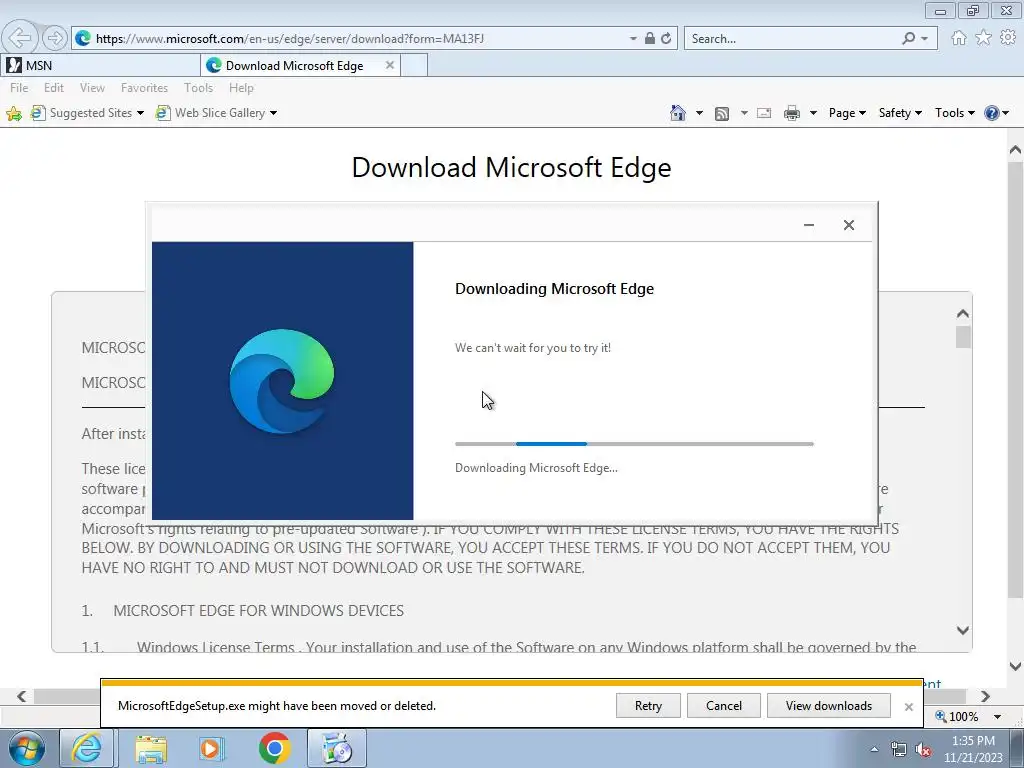Click the network tray icon
This screenshot has height=768, width=1024.
click(x=899, y=750)
